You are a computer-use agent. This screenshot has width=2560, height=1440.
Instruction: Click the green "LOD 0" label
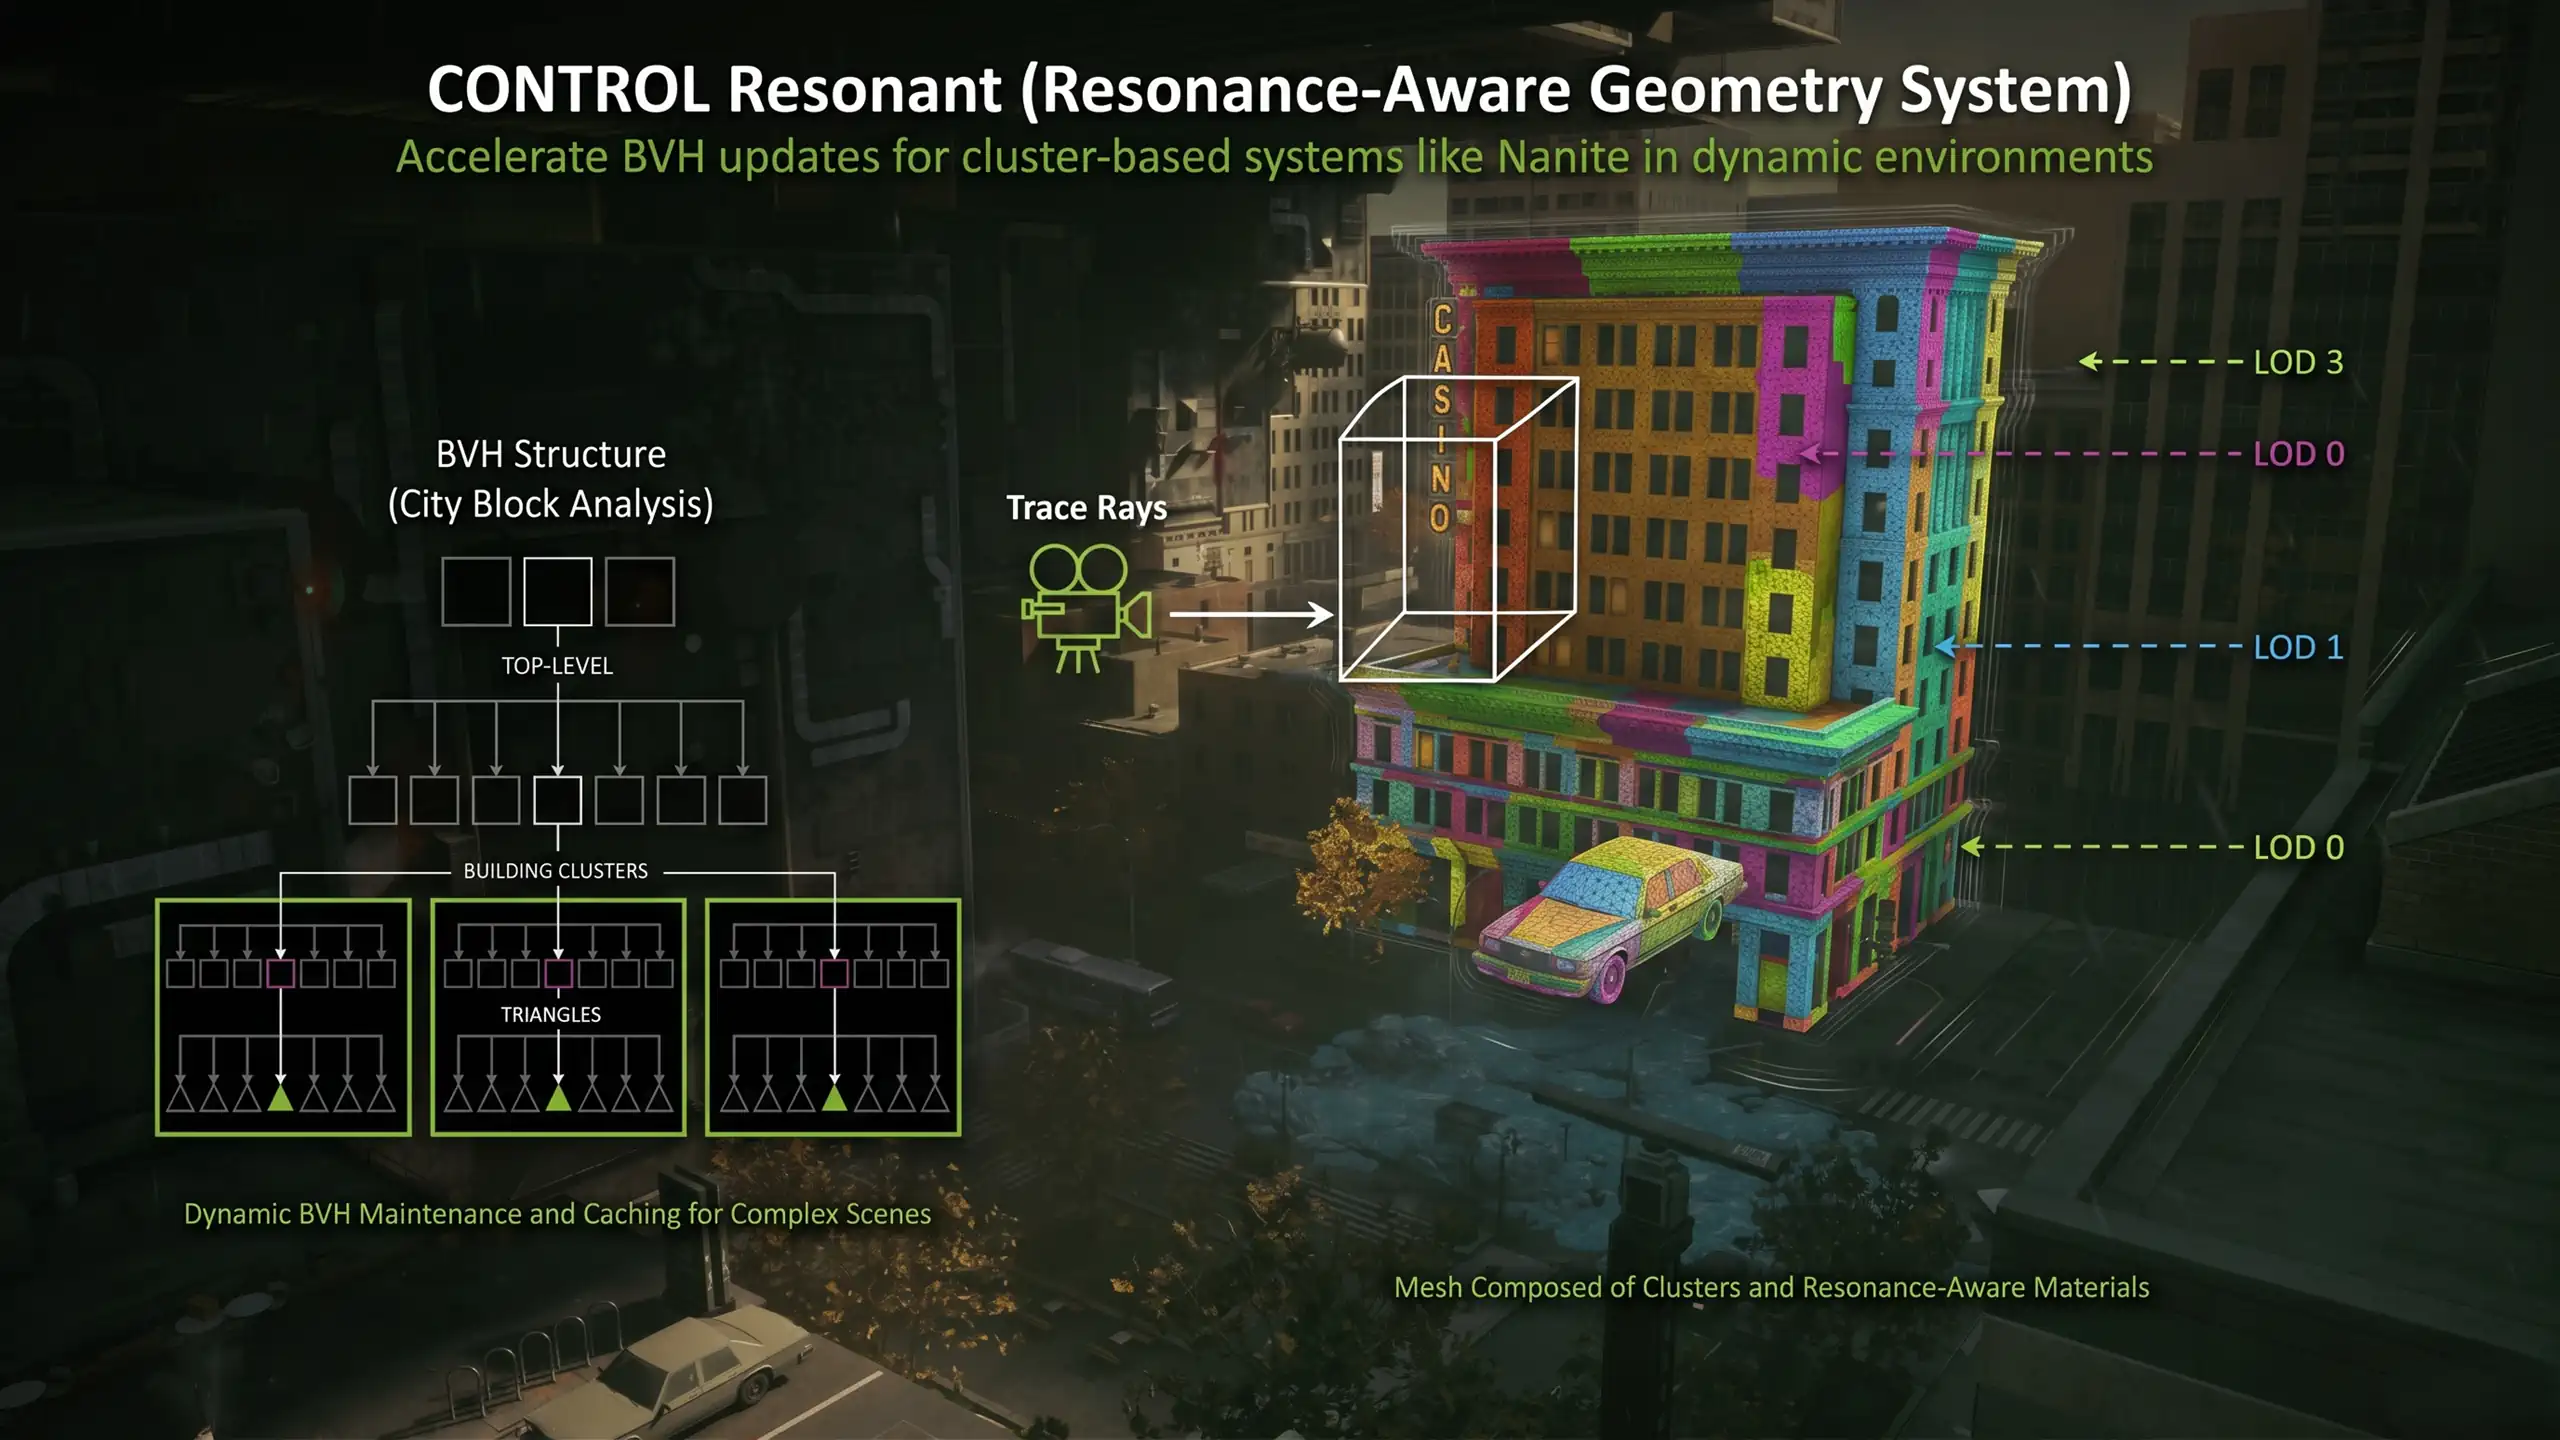click(x=2298, y=847)
